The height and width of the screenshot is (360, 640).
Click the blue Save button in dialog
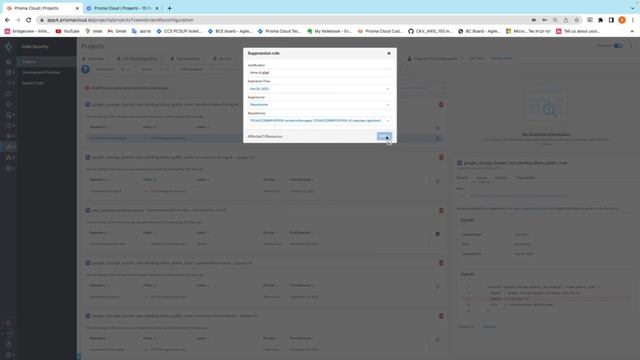pos(384,136)
